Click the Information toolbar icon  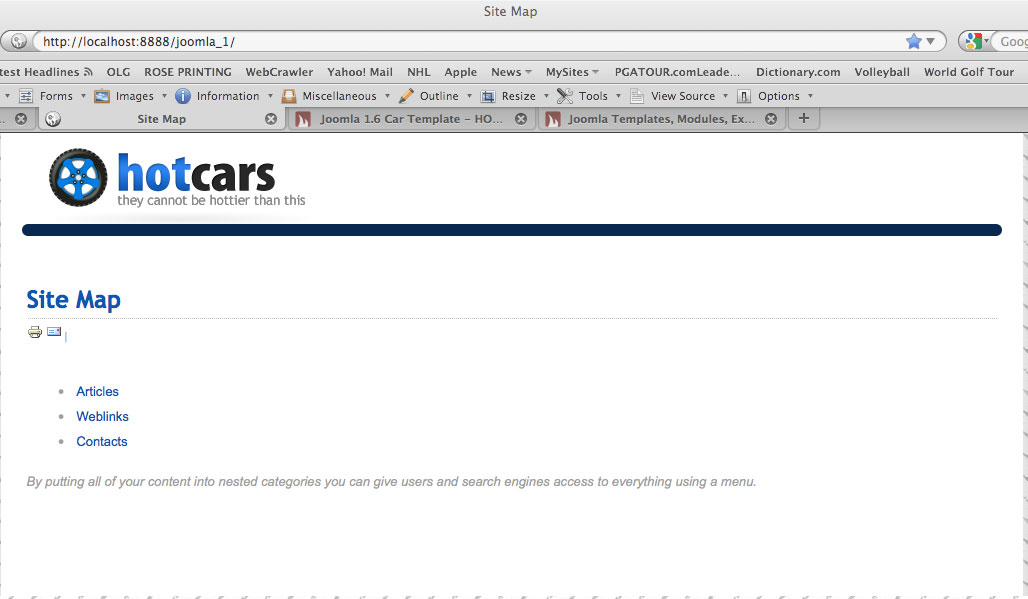(x=183, y=96)
